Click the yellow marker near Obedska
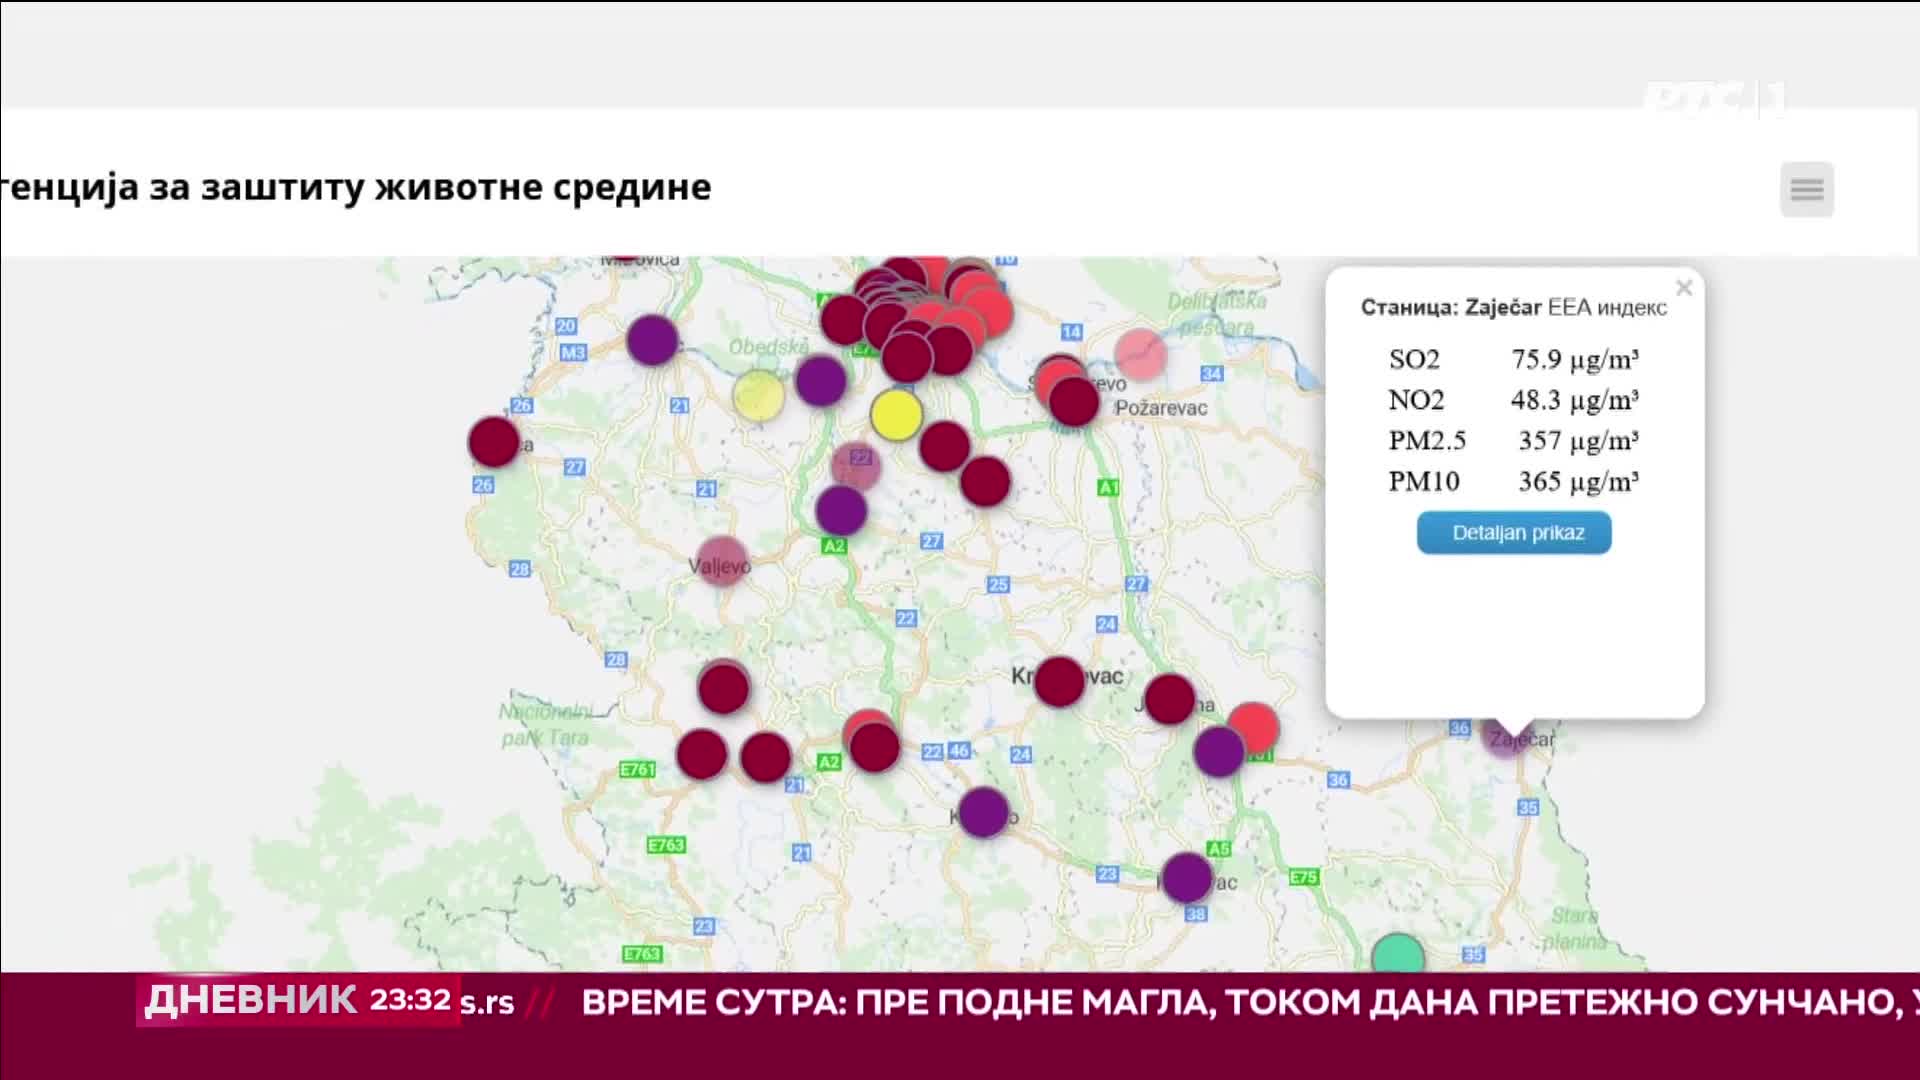This screenshot has height=1080, width=1920. click(758, 395)
